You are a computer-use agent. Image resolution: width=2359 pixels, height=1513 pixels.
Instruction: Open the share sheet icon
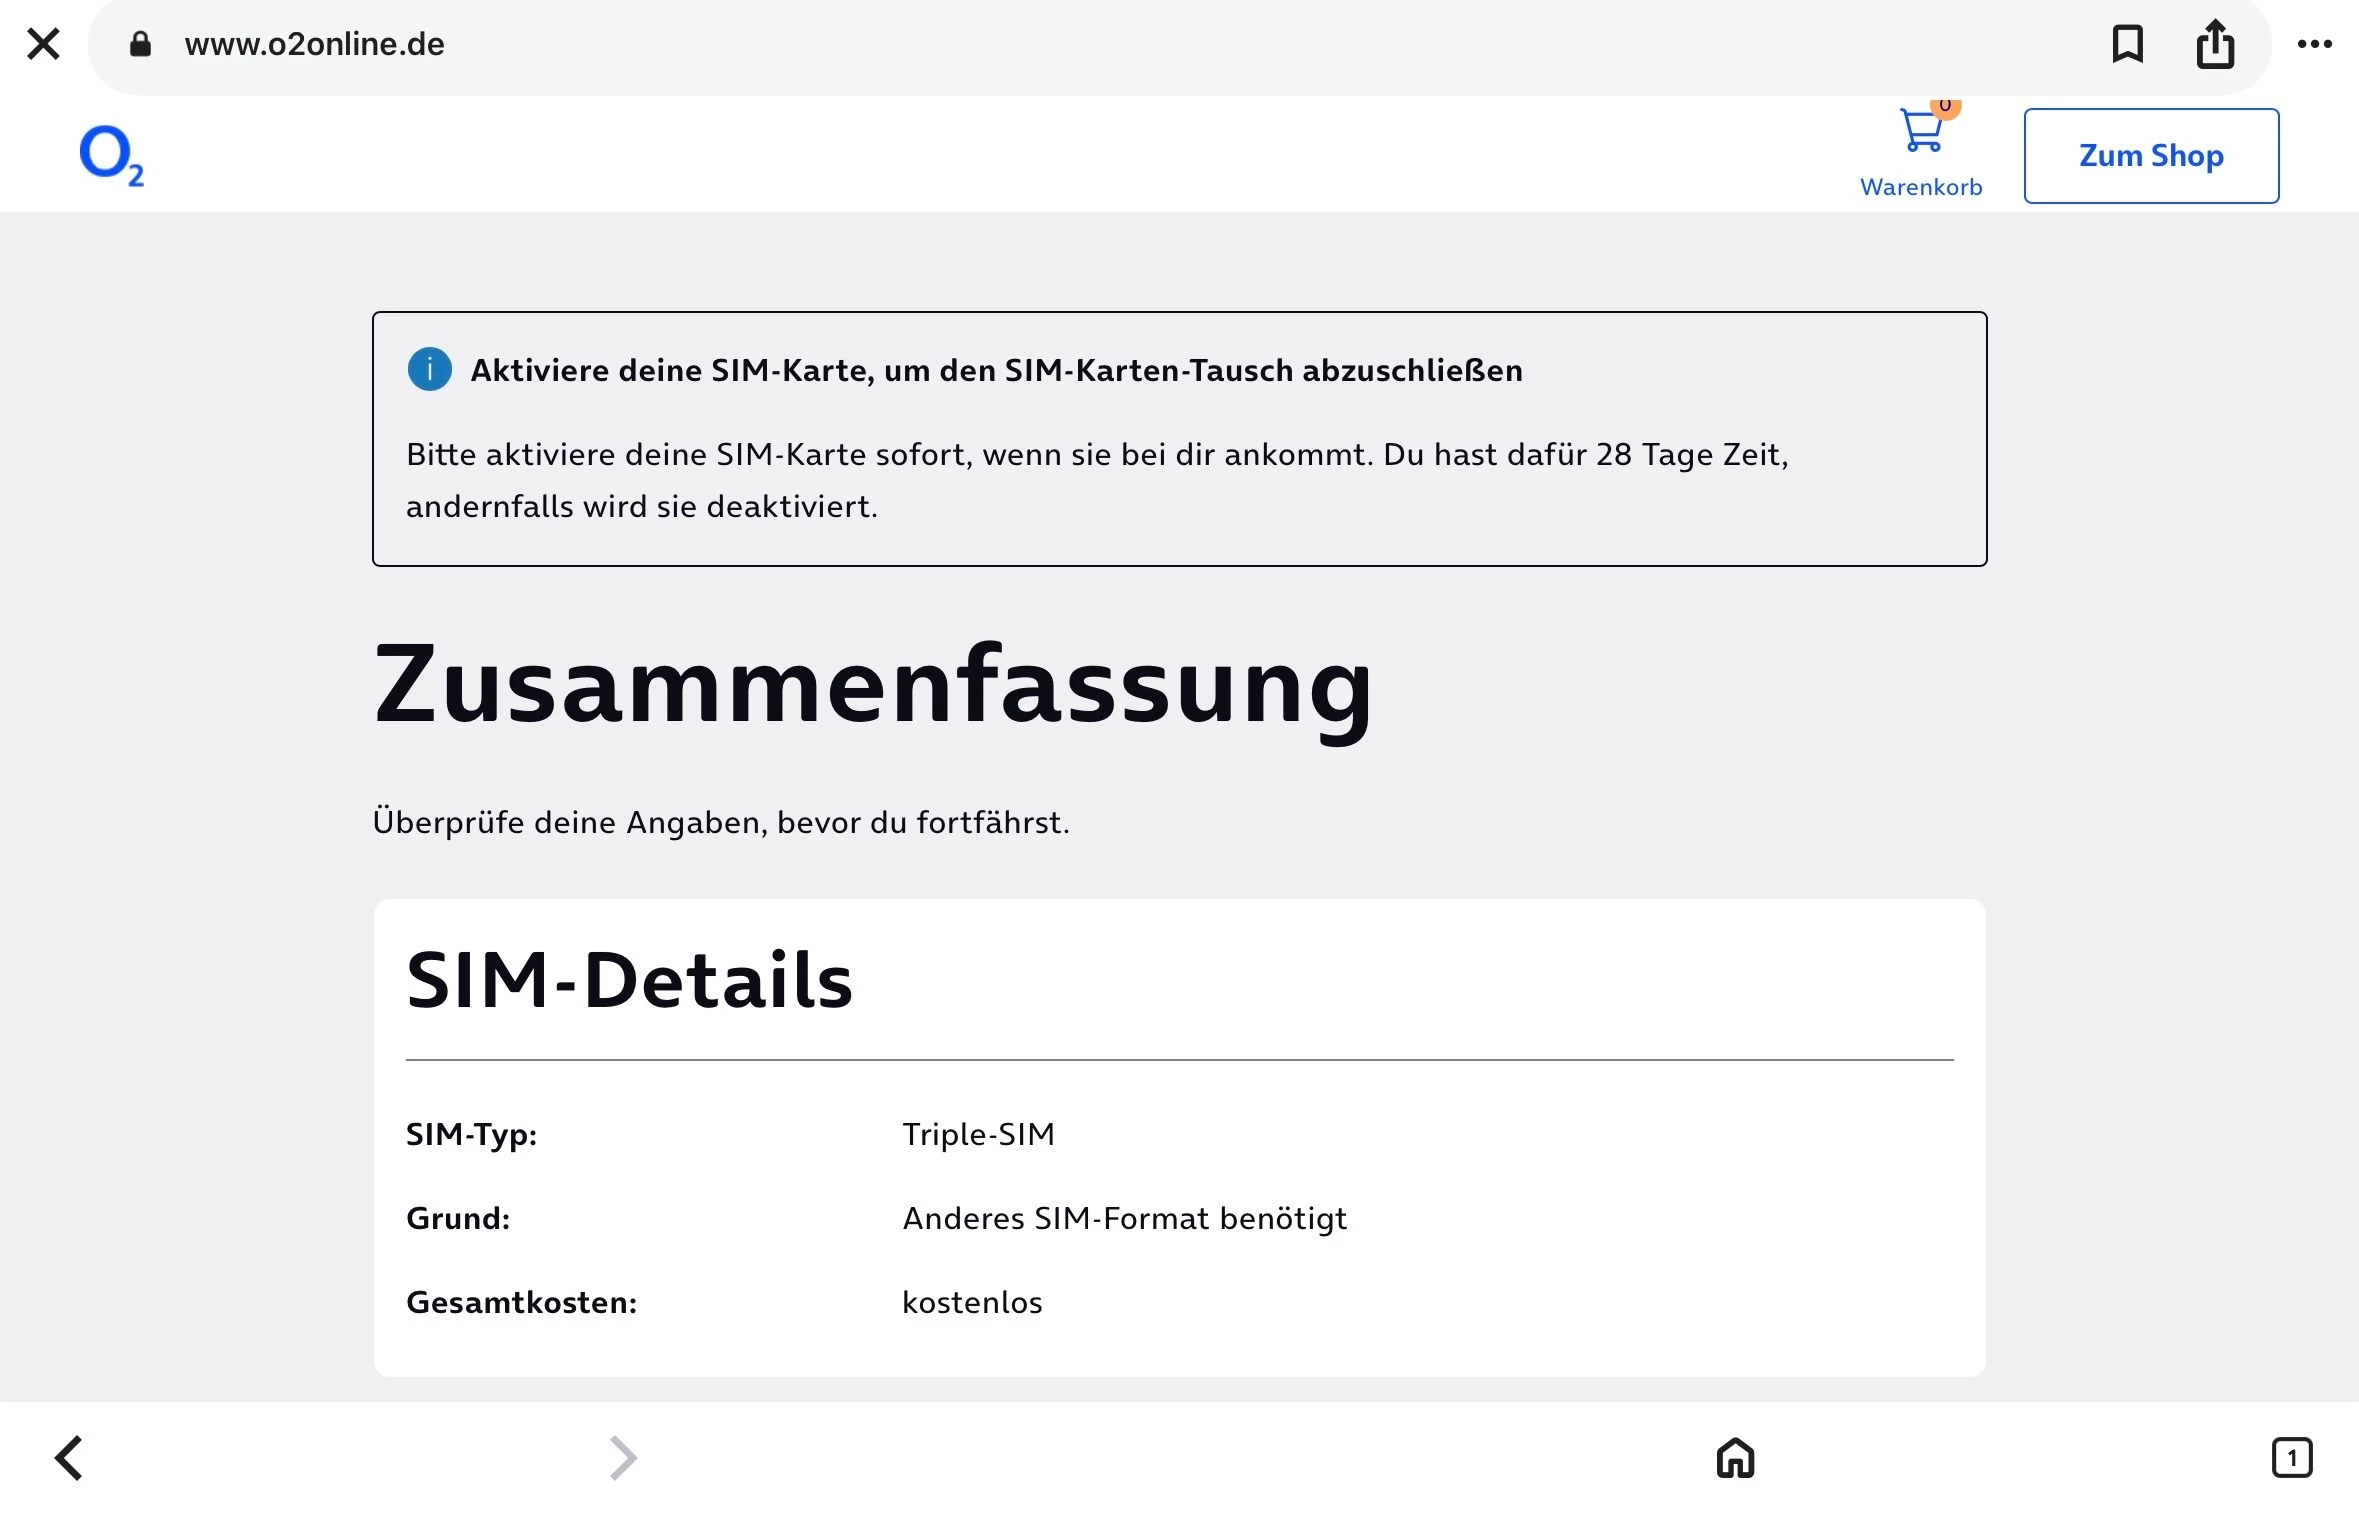2215,44
